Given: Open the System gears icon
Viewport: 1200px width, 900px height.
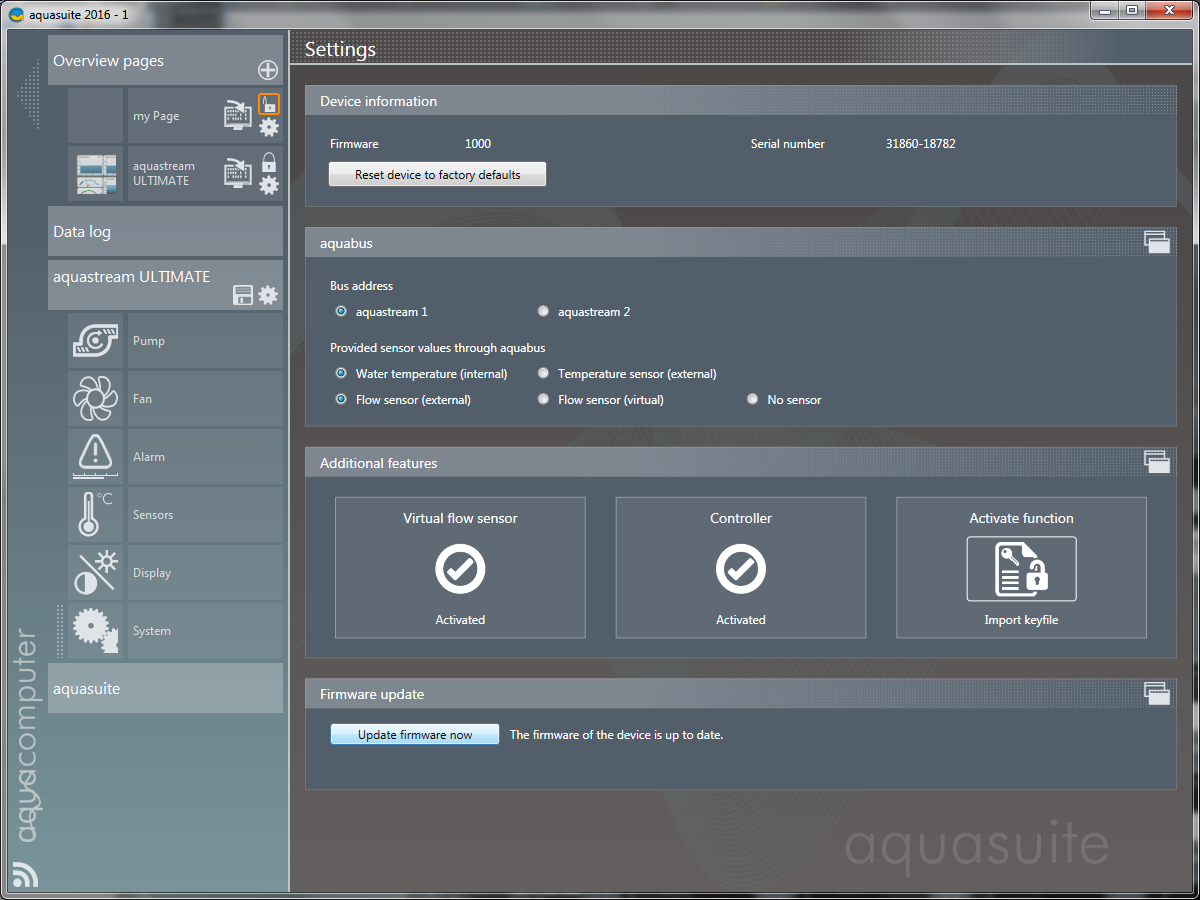Looking at the screenshot, I should pos(96,631).
